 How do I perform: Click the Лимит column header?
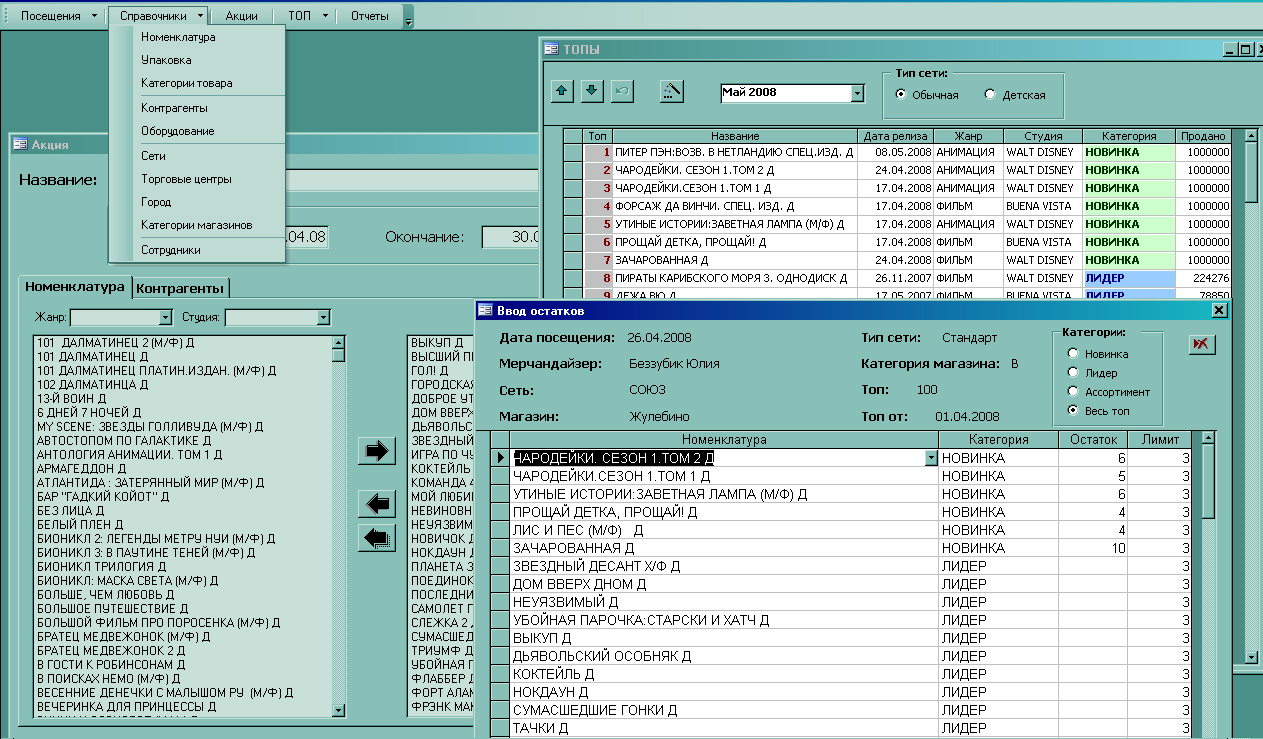1160,439
